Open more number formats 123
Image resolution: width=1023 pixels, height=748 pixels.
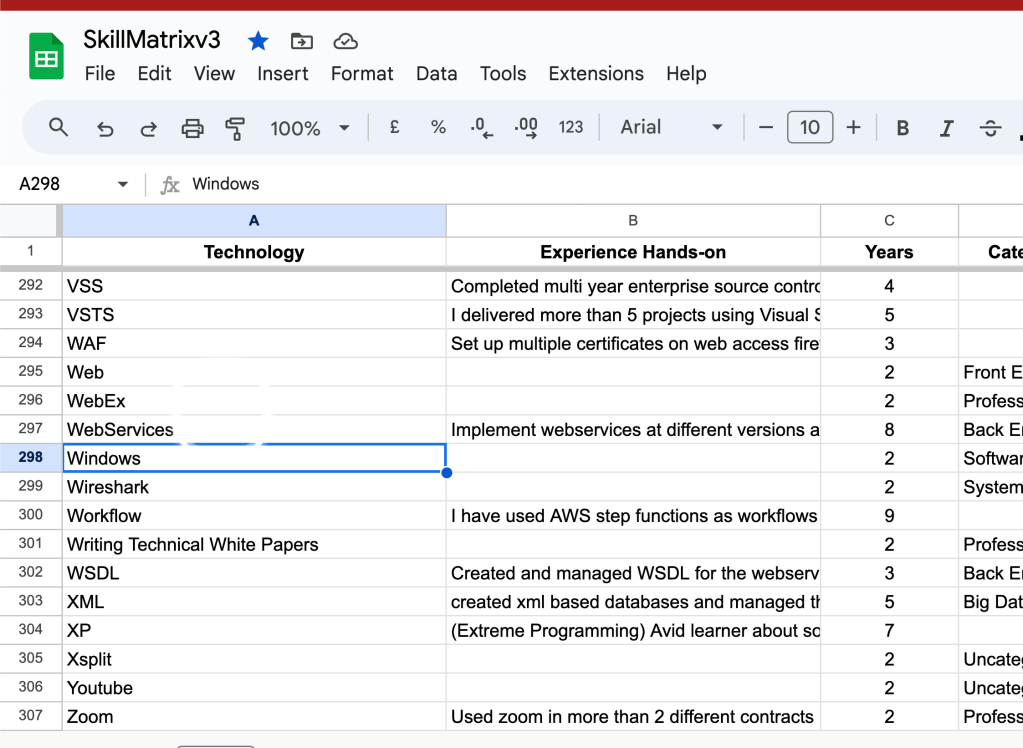pos(571,127)
